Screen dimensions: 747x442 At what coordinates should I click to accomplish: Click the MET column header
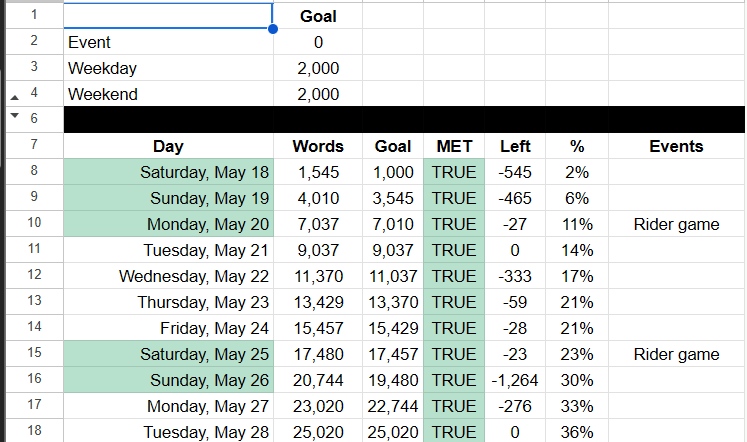pyautogui.click(x=454, y=146)
